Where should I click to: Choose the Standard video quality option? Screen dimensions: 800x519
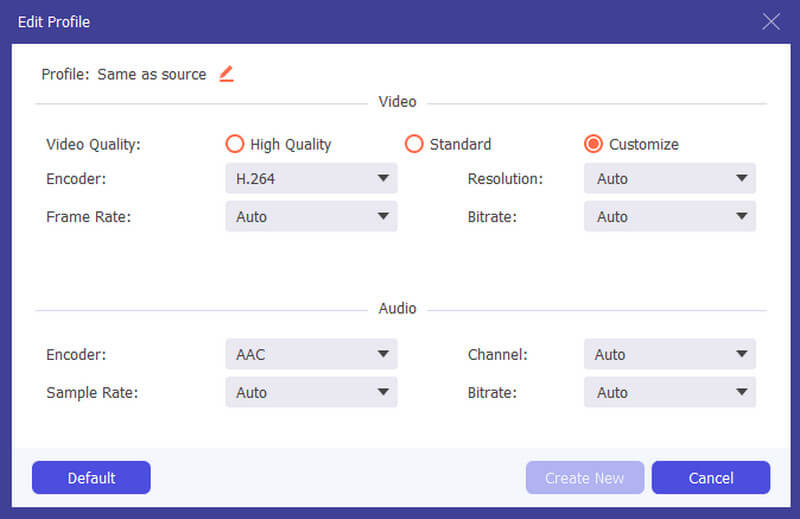[414, 144]
